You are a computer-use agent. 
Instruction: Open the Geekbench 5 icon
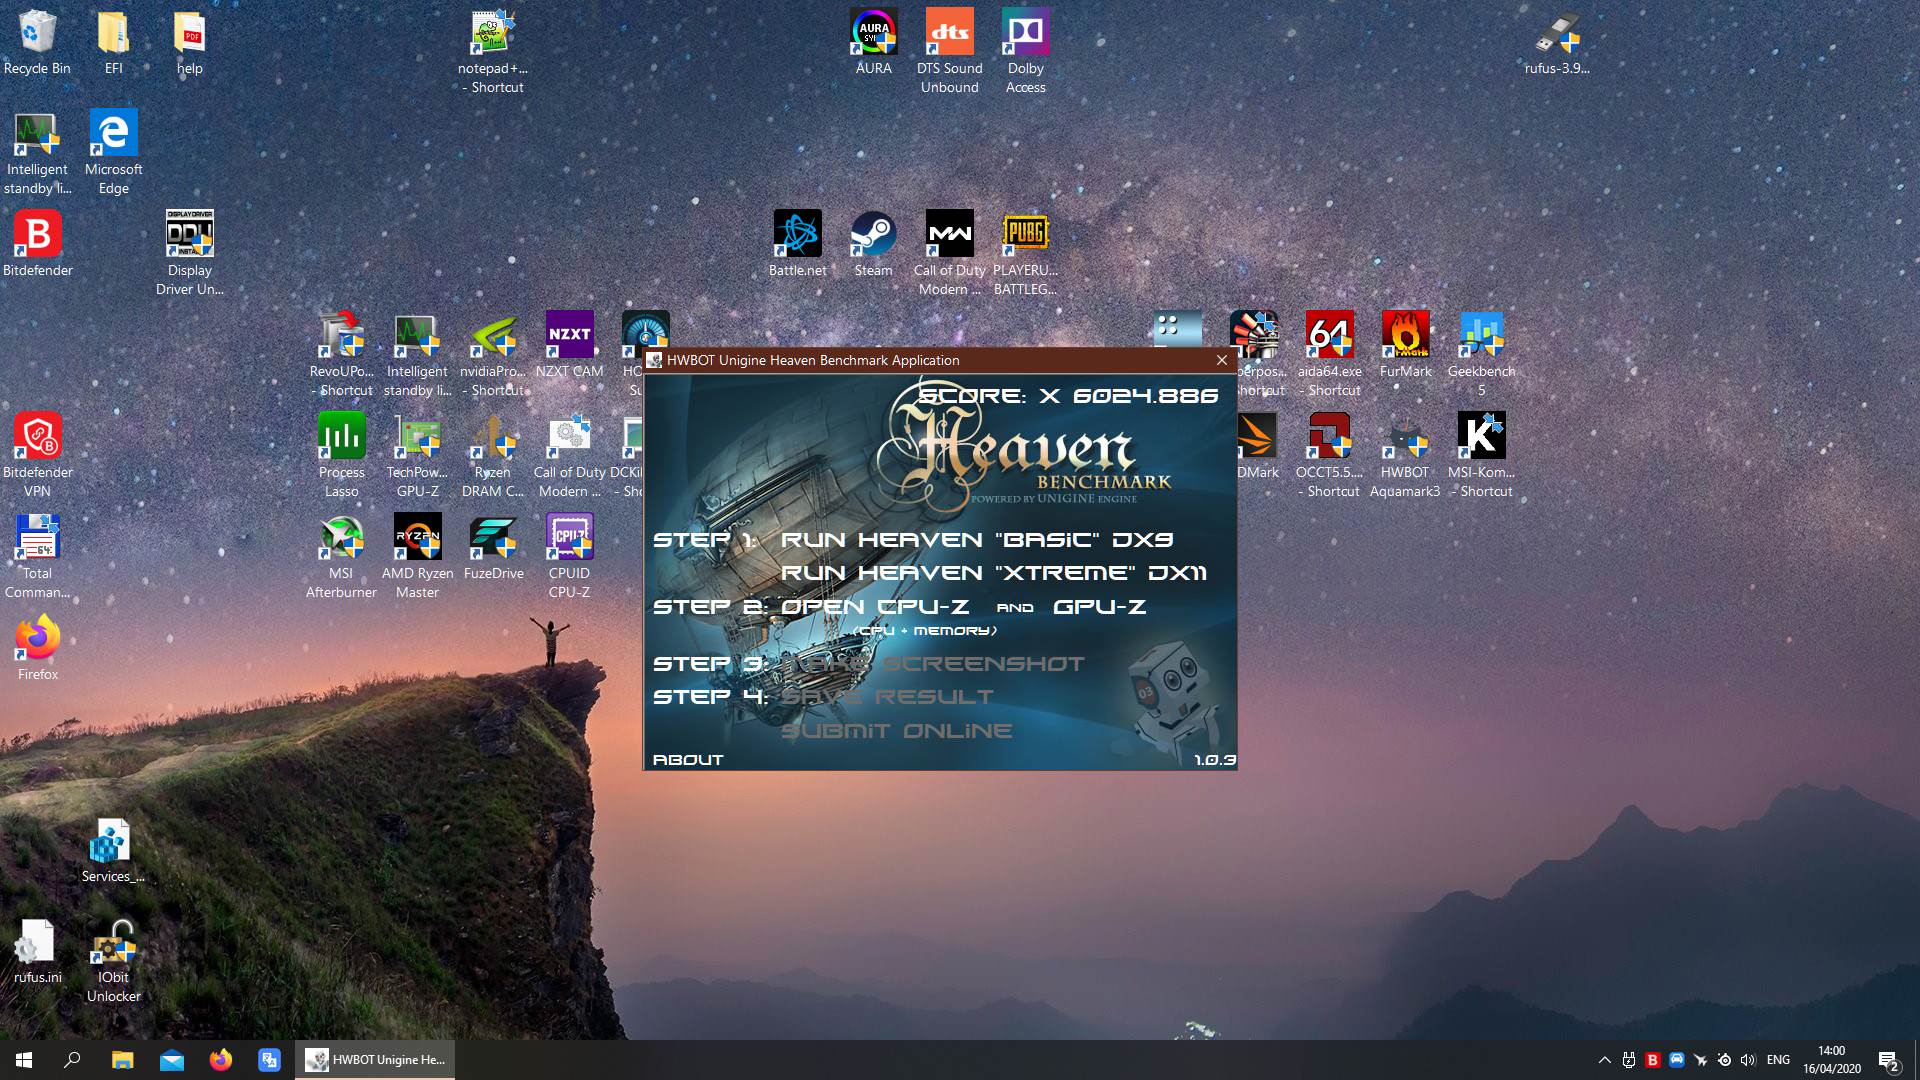click(x=1481, y=355)
